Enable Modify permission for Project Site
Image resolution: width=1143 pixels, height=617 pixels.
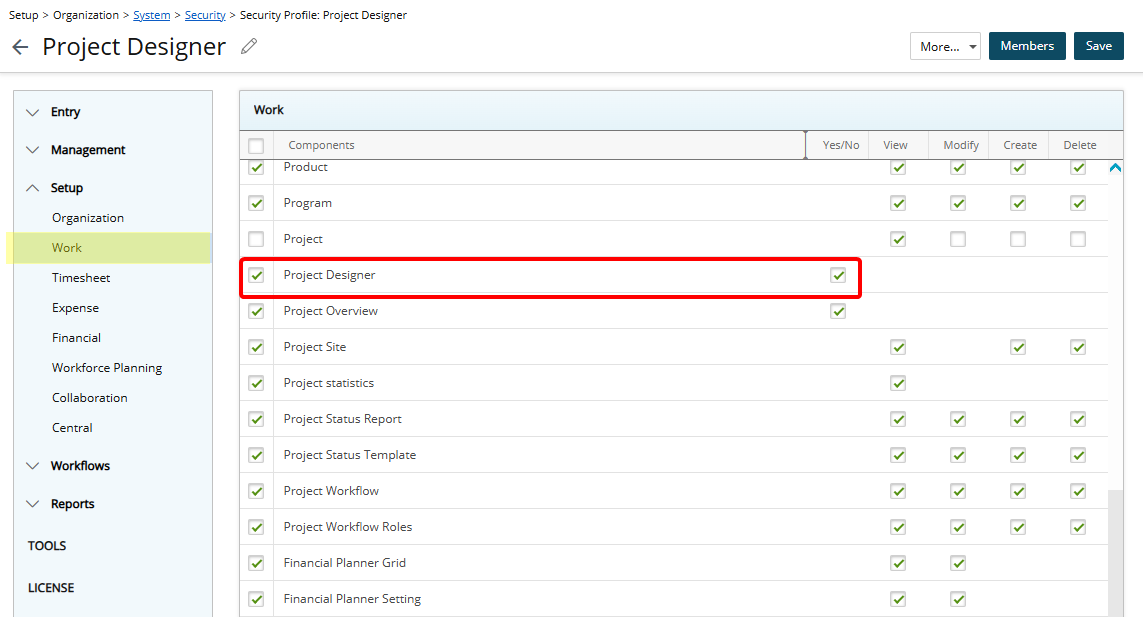[x=958, y=346]
